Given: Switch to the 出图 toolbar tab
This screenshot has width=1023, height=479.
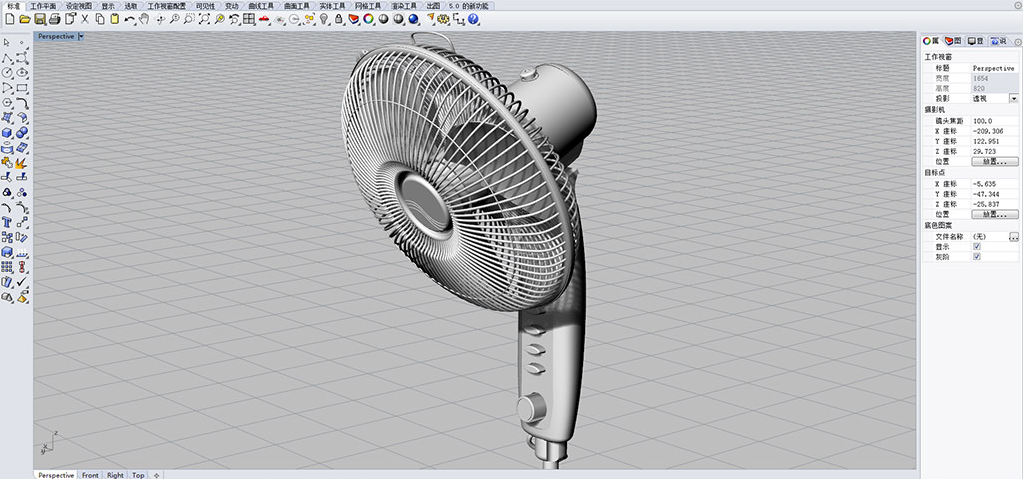Looking at the screenshot, I should click(x=433, y=5).
